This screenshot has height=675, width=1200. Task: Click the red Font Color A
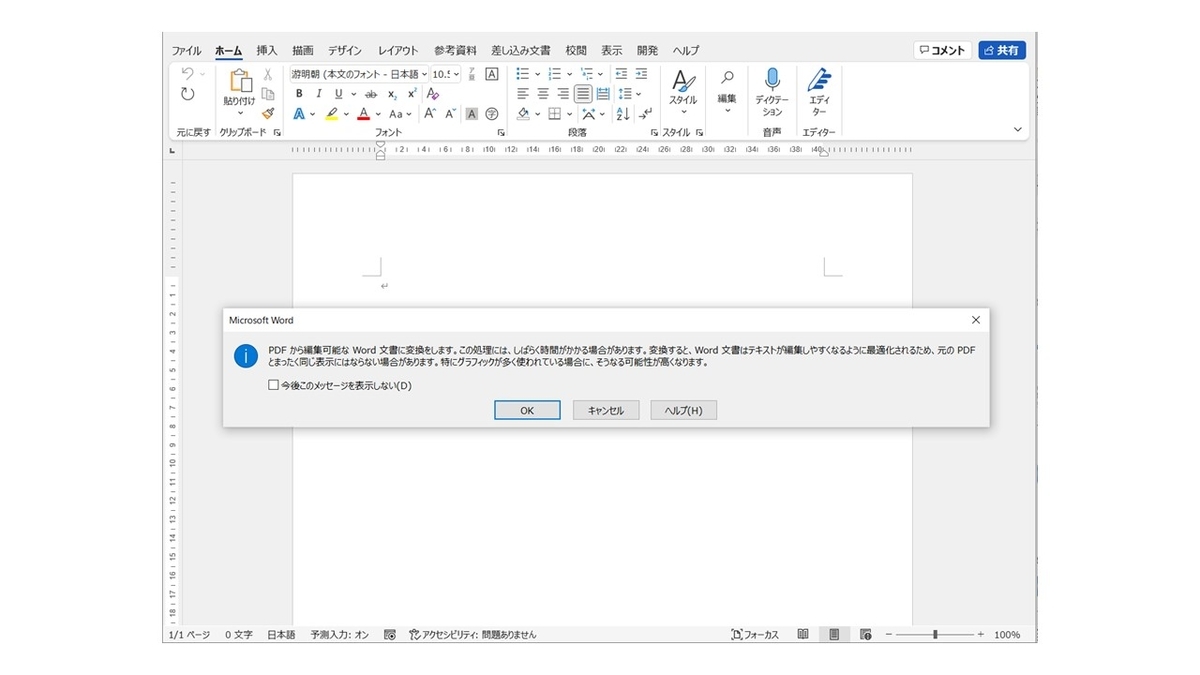(x=364, y=114)
